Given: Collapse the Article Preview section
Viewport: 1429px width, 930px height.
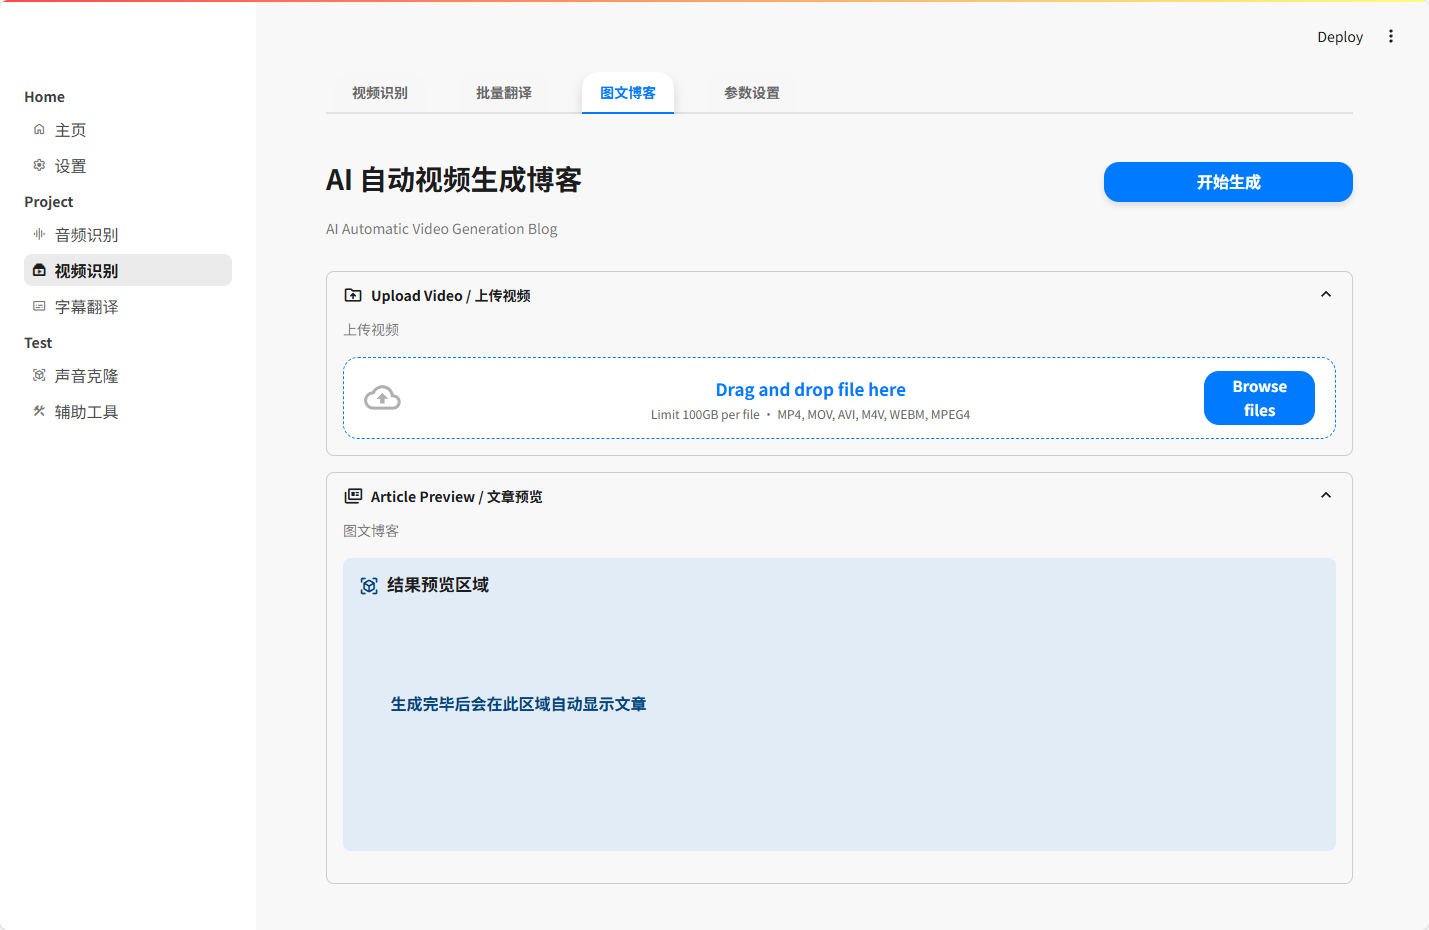Looking at the screenshot, I should 1325,496.
